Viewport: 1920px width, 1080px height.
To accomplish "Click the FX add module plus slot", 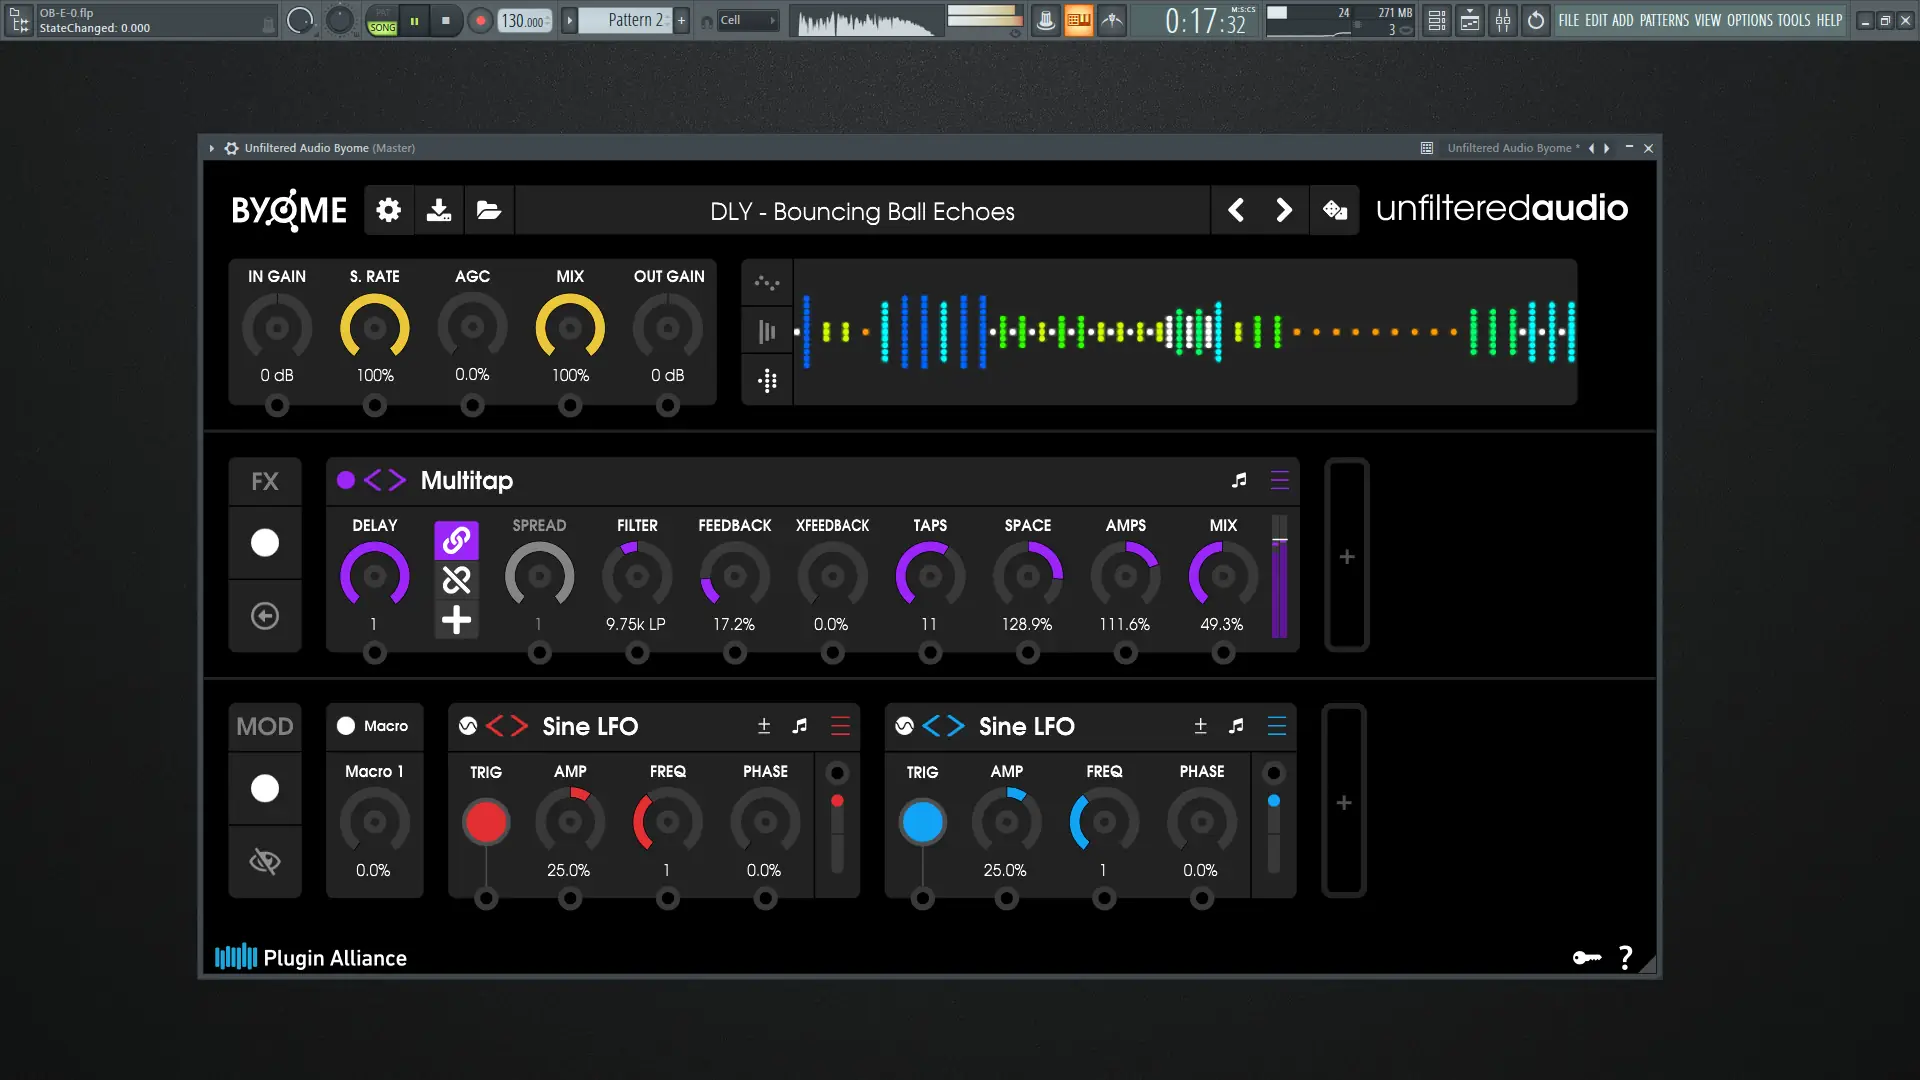I will pyautogui.click(x=1346, y=556).
